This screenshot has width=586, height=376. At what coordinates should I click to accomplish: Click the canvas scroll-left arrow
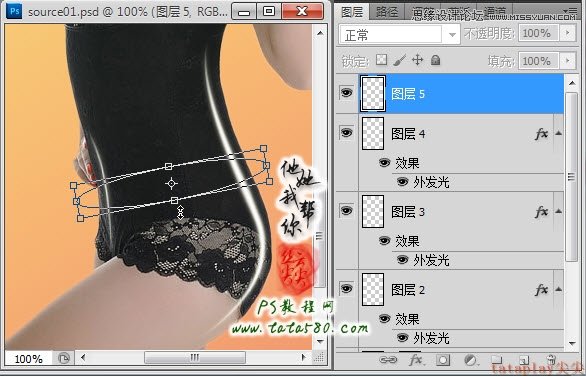tap(83, 357)
